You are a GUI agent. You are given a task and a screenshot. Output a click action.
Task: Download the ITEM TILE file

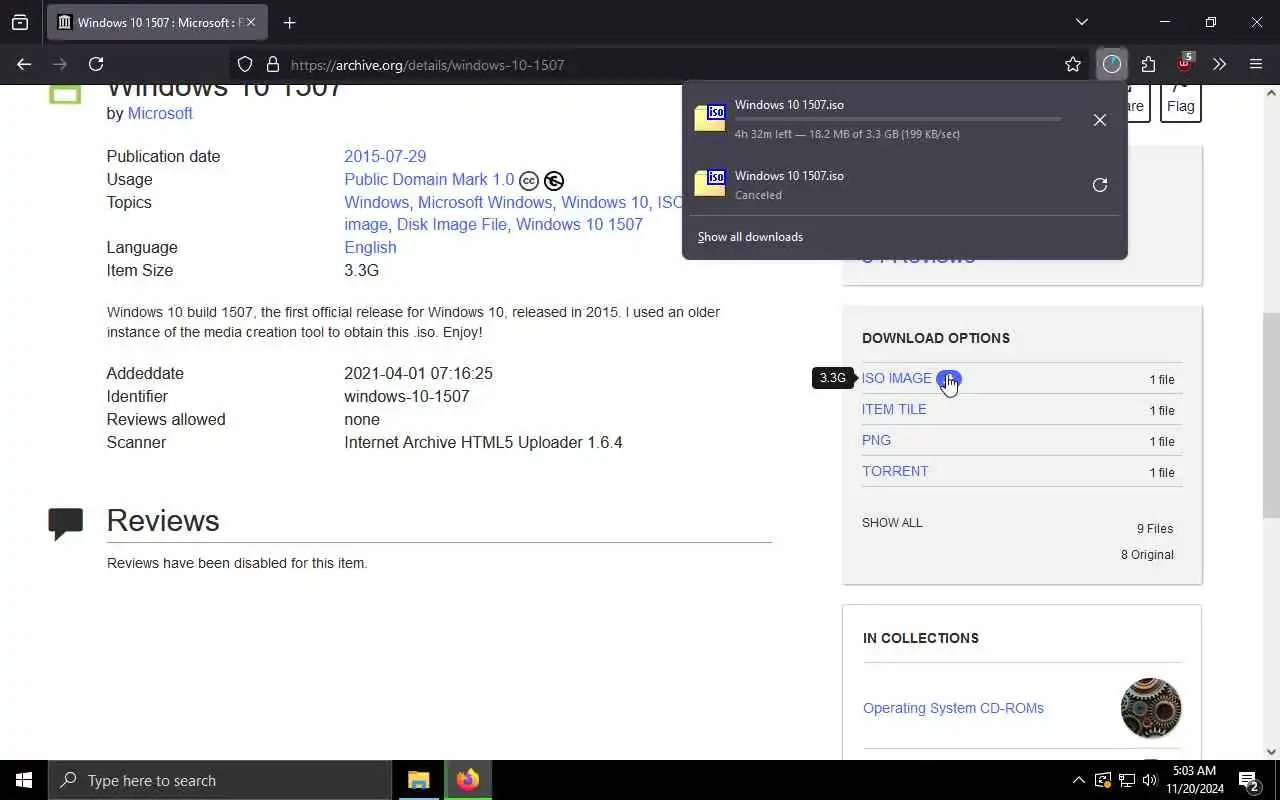[894, 409]
